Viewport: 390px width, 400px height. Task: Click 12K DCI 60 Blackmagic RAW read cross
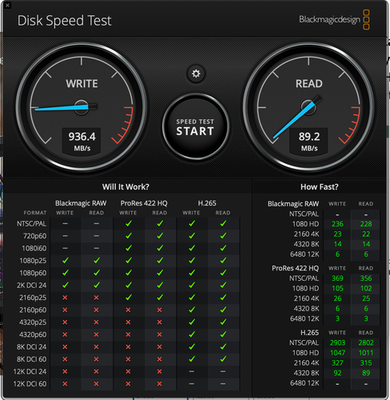point(96,384)
